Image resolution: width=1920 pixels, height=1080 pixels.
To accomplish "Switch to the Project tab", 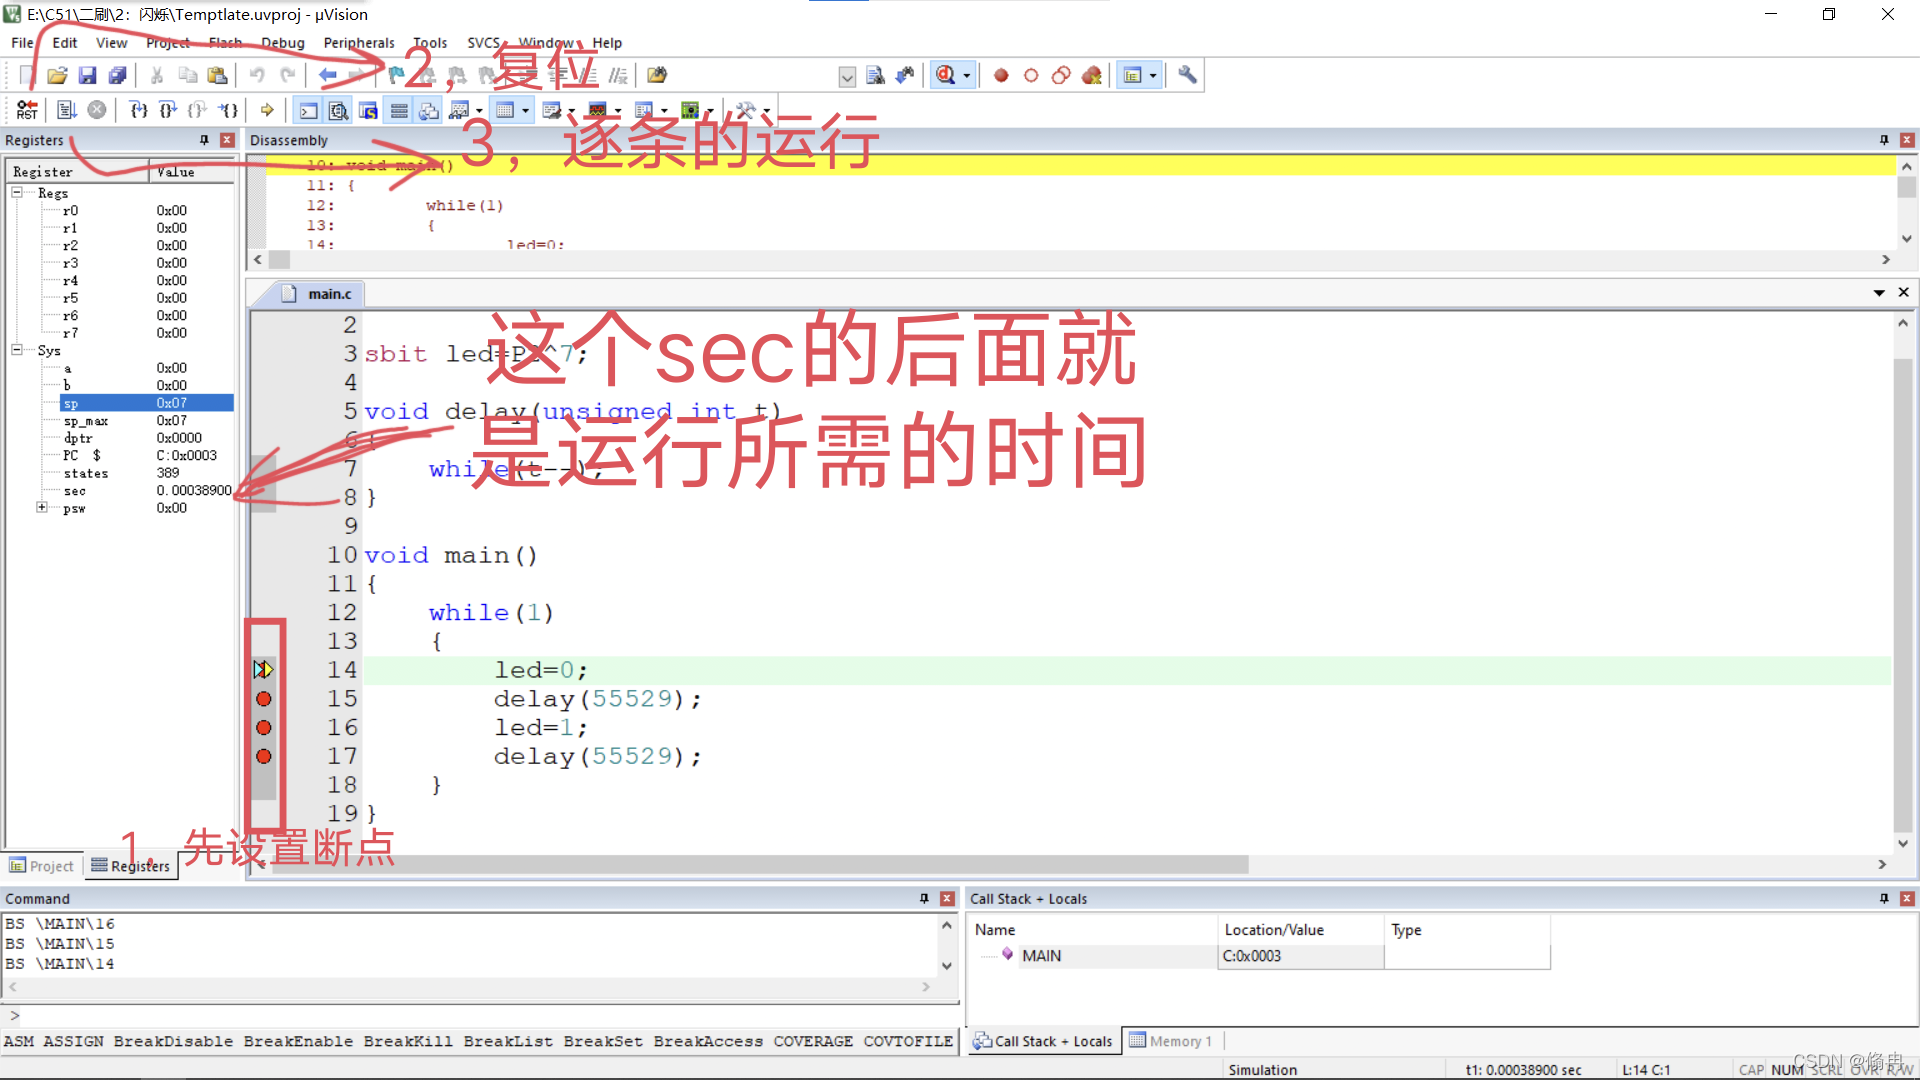I will pyautogui.click(x=42, y=866).
